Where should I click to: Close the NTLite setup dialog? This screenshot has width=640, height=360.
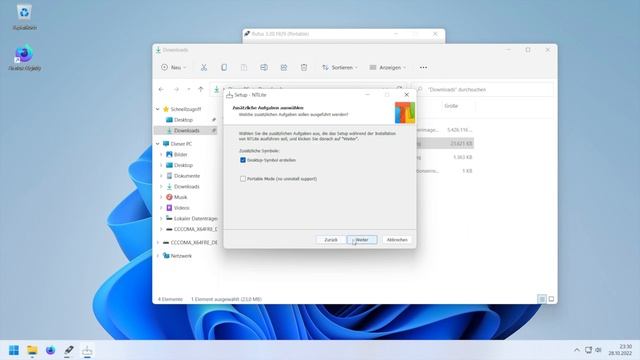click(x=407, y=95)
